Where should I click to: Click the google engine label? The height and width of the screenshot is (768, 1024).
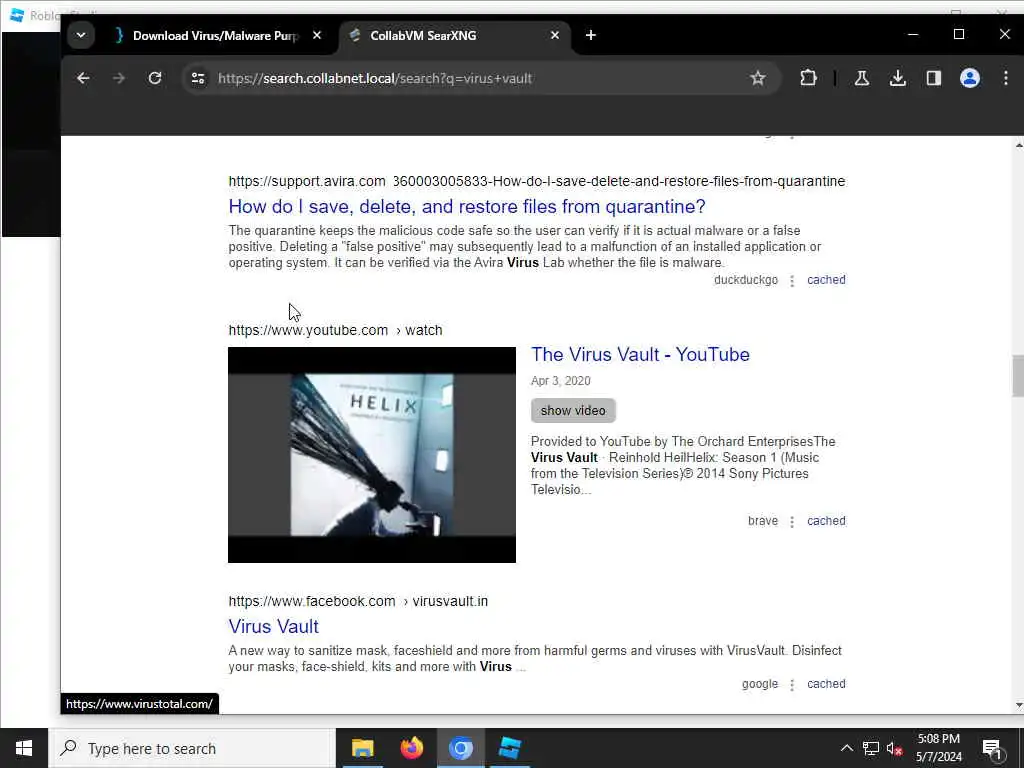pyautogui.click(x=760, y=684)
